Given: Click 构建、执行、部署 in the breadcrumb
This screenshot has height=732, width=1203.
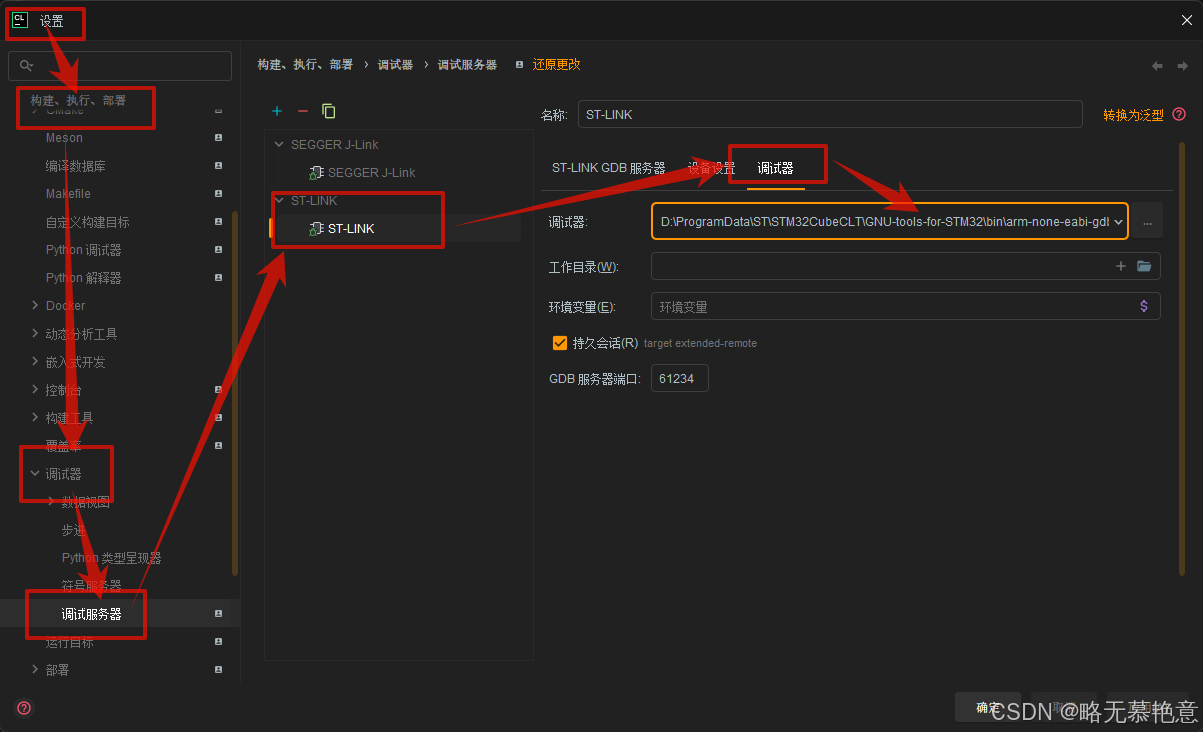Looking at the screenshot, I should 305,64.
